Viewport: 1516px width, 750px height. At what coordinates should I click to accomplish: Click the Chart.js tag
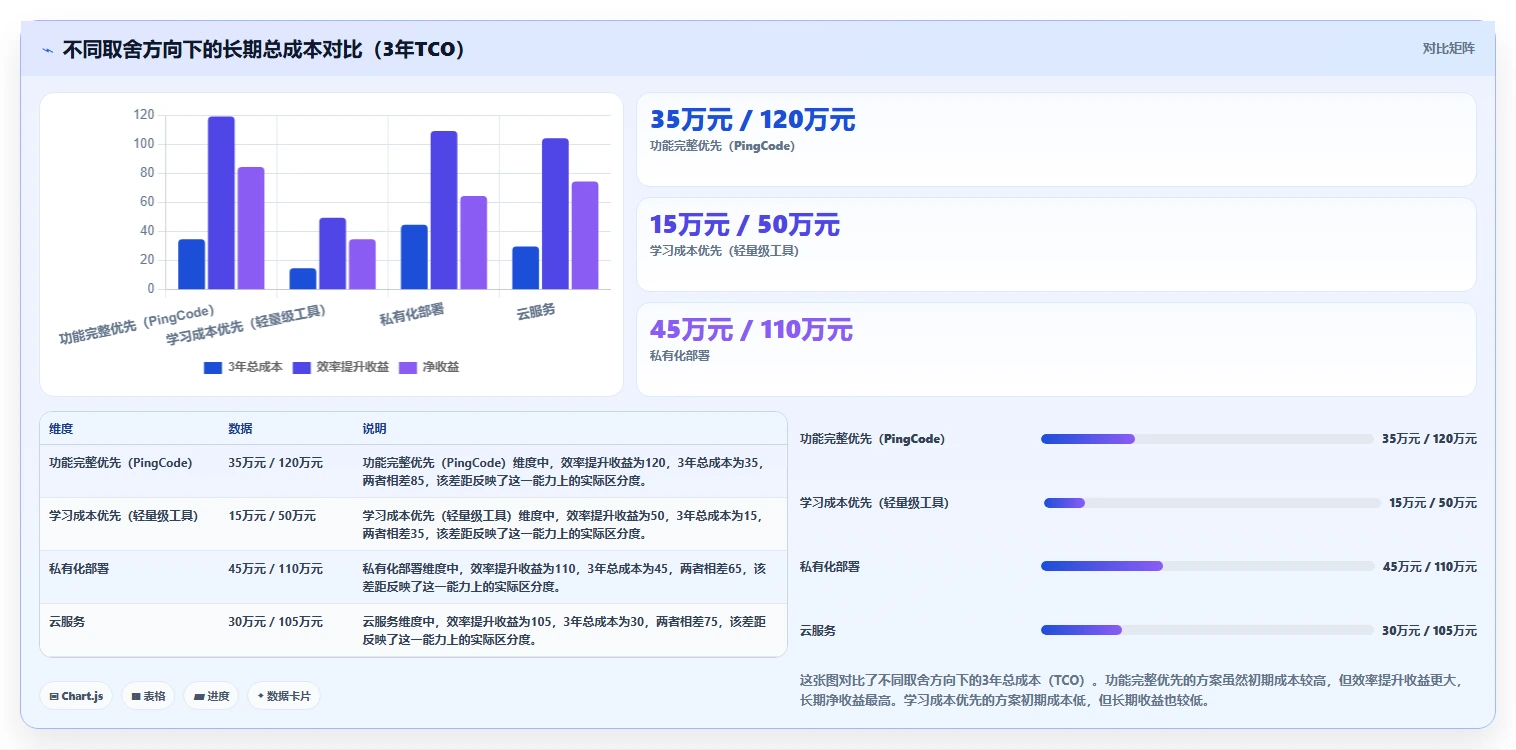[x=76, y=696]
